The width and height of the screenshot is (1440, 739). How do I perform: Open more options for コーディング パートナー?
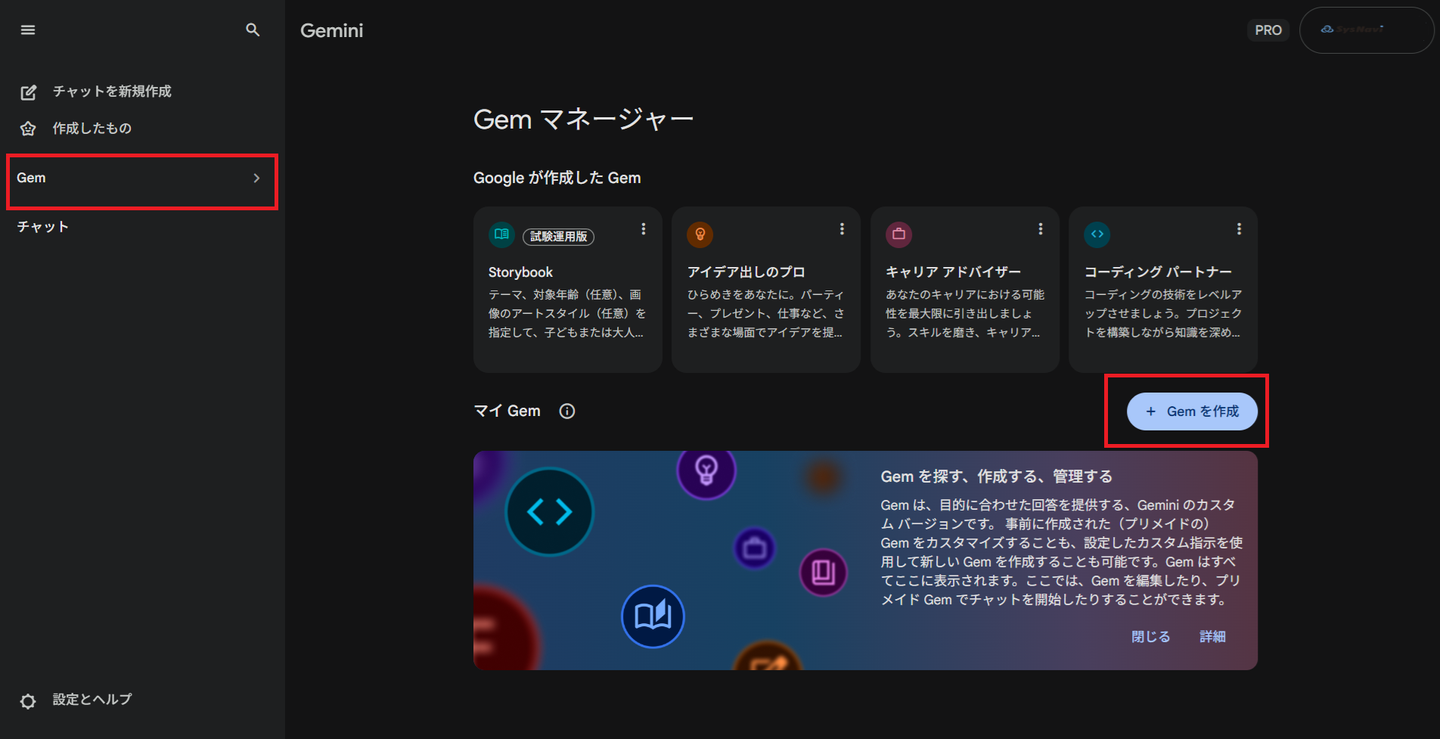(1238, 229)
